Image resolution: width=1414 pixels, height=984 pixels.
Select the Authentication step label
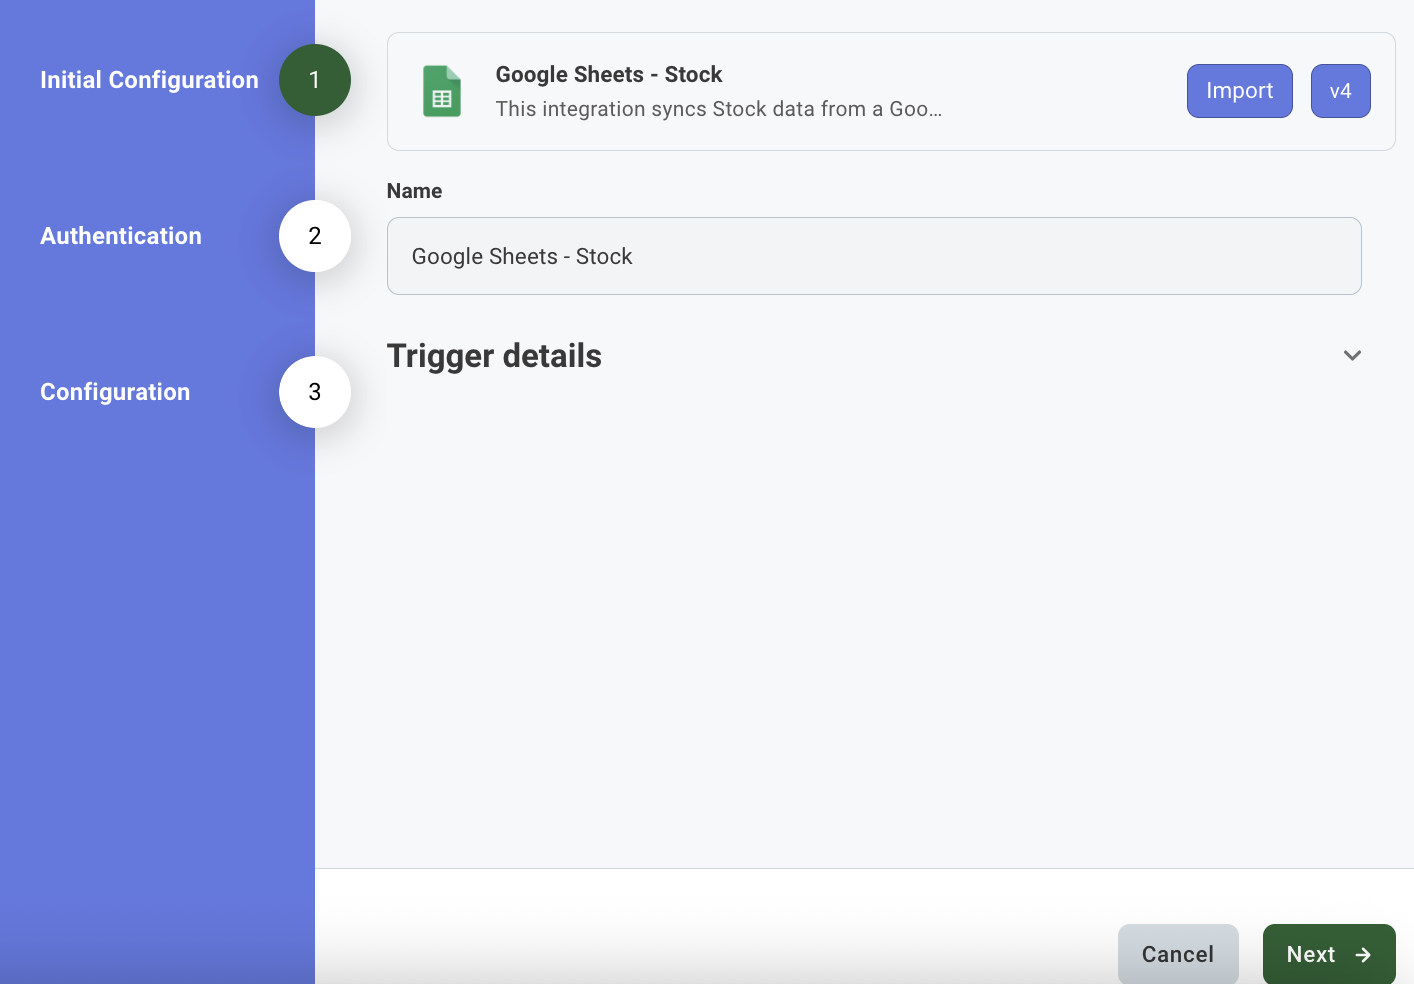[x=121, y=236]
